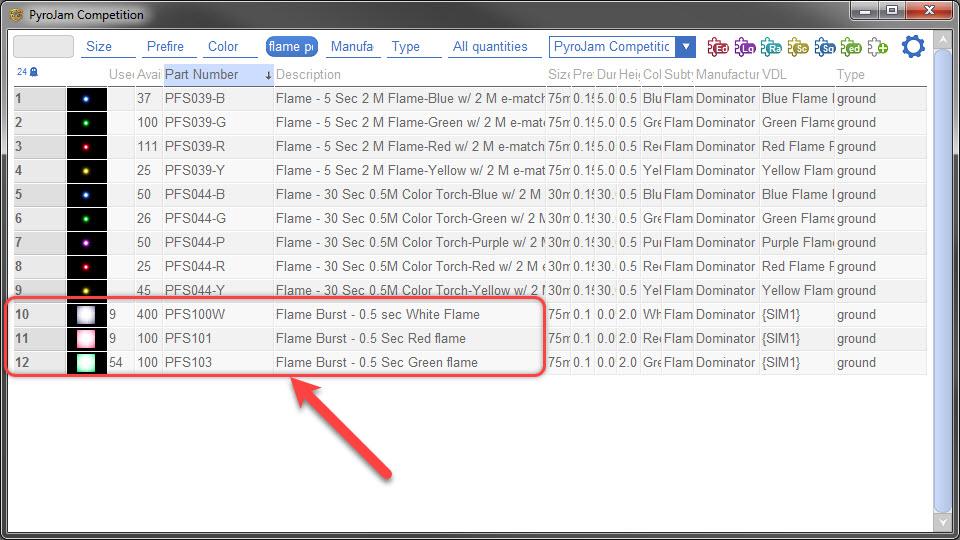Click the teal 'Ra' puzzle-piece icon
Viewport: 960px width, 540px height.
(x=771, y=47)
